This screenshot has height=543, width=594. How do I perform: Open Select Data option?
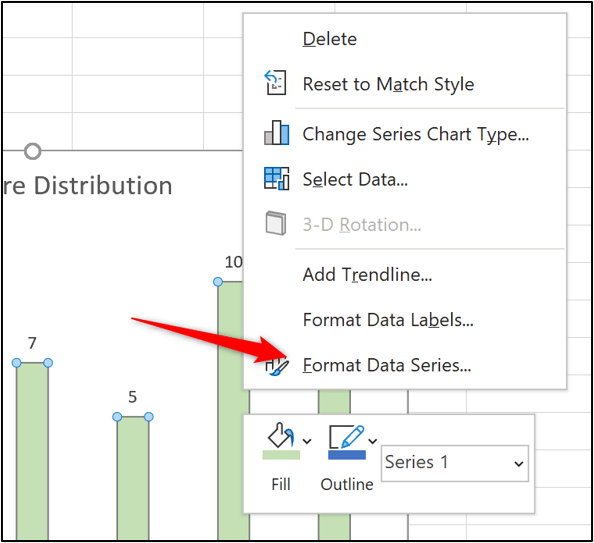tap(355, 179)
